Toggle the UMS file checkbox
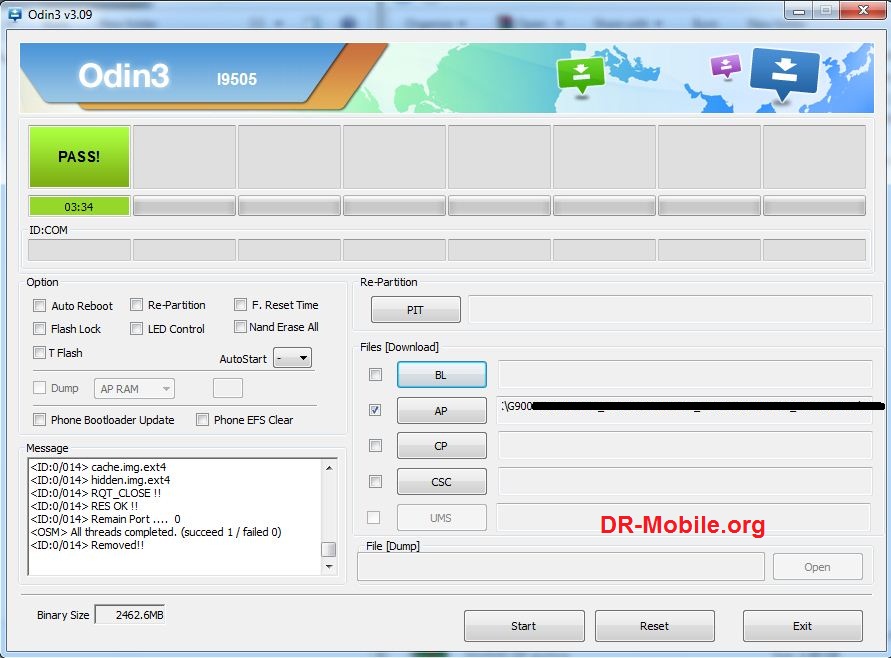This screenshot has height=658, width=891. (x=373, y=518)
